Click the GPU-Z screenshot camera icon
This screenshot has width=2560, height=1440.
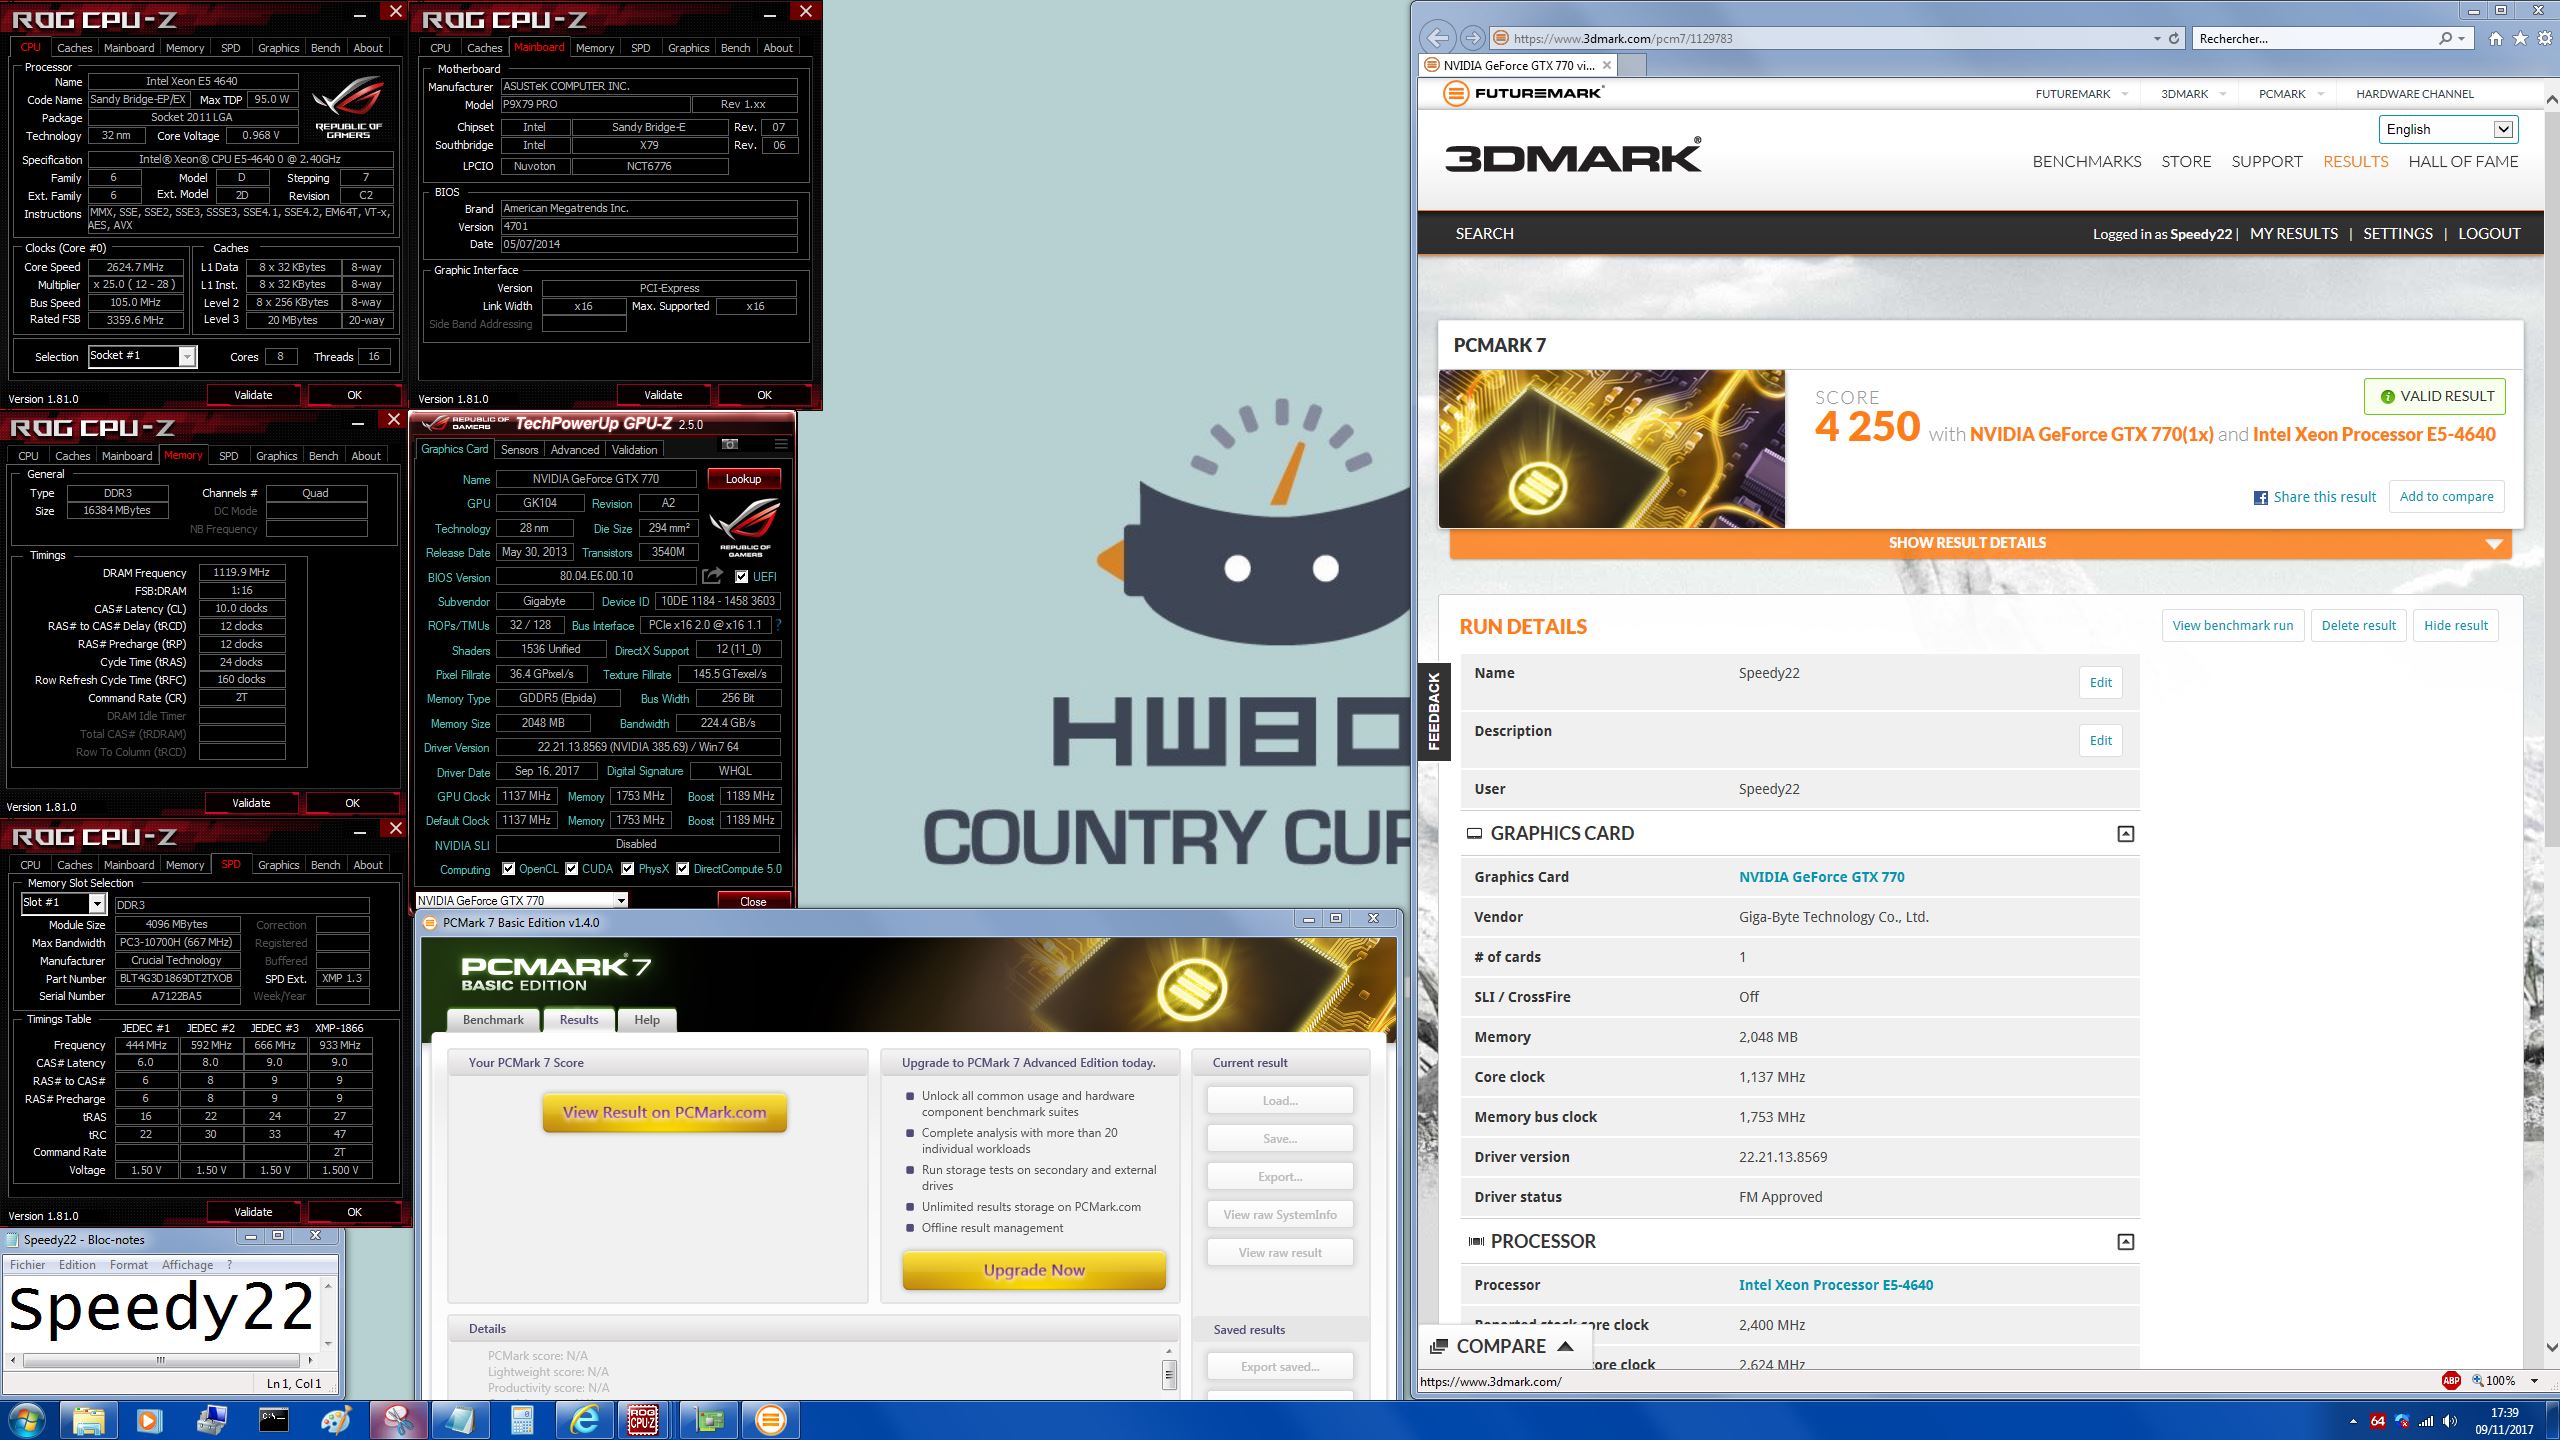(x=730, y=444)
